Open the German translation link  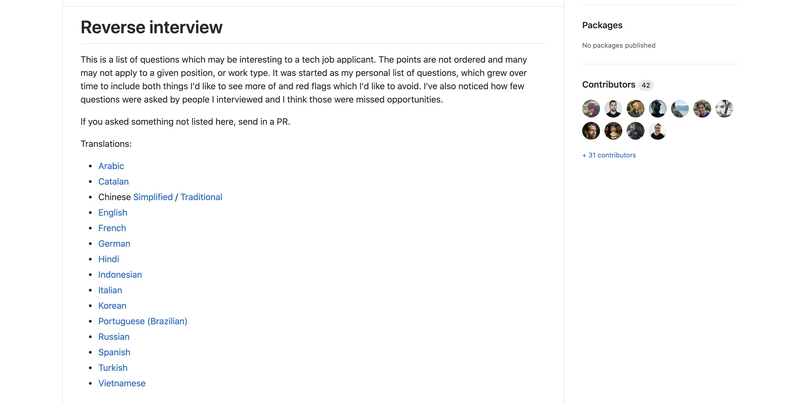[x=114, y=244]
